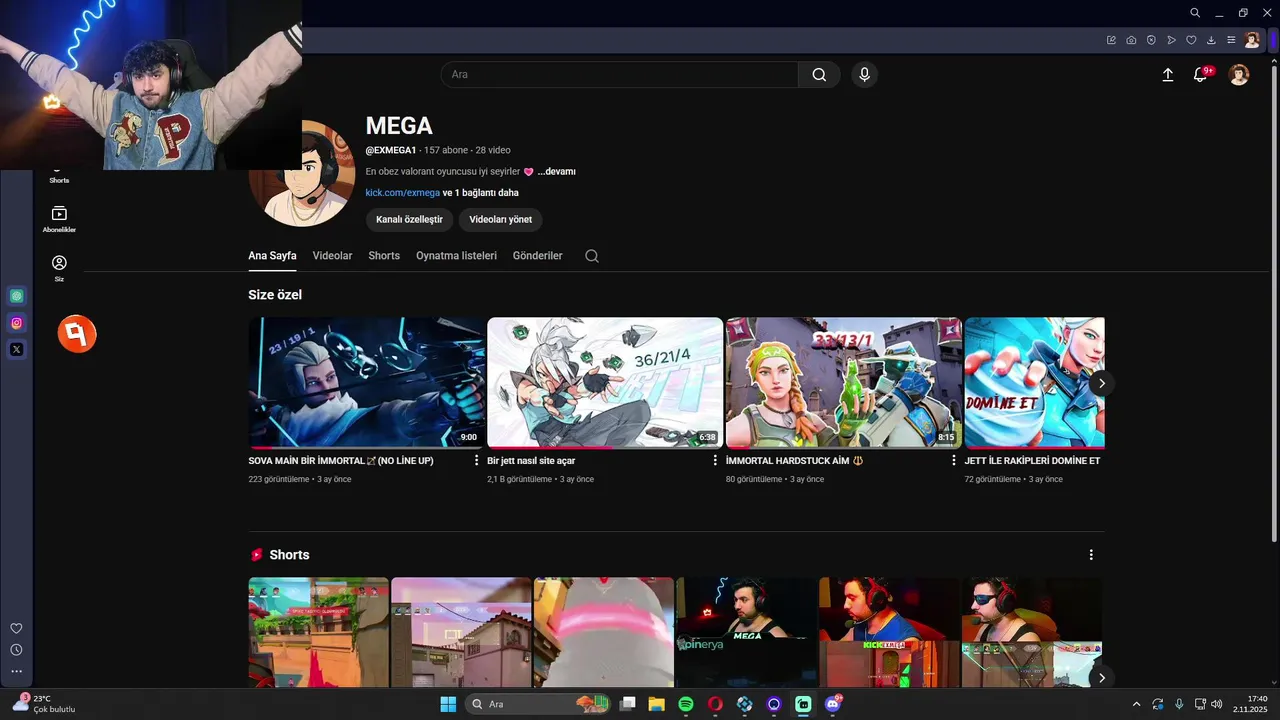Click the search icon in the browser title bar
This screenshot has height=720, width=1280.
point(1195,13)
